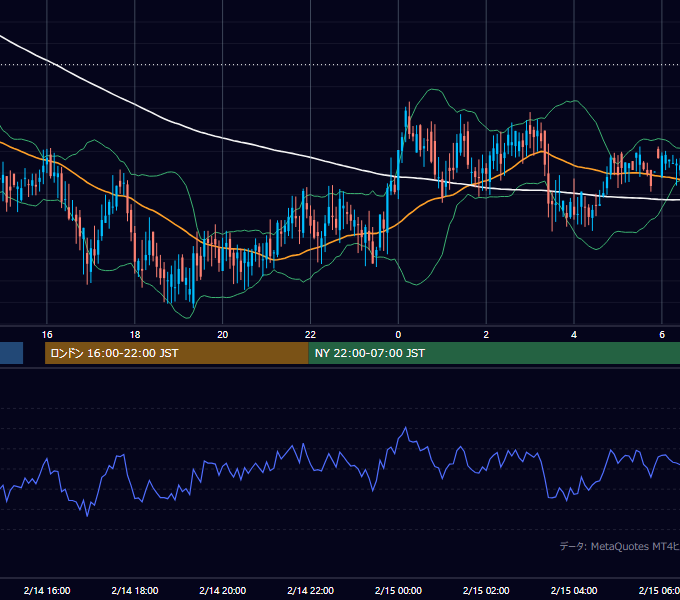680x600 pixels.
Task: Click the hour '18' axis tick label
Action: [135, 334]
